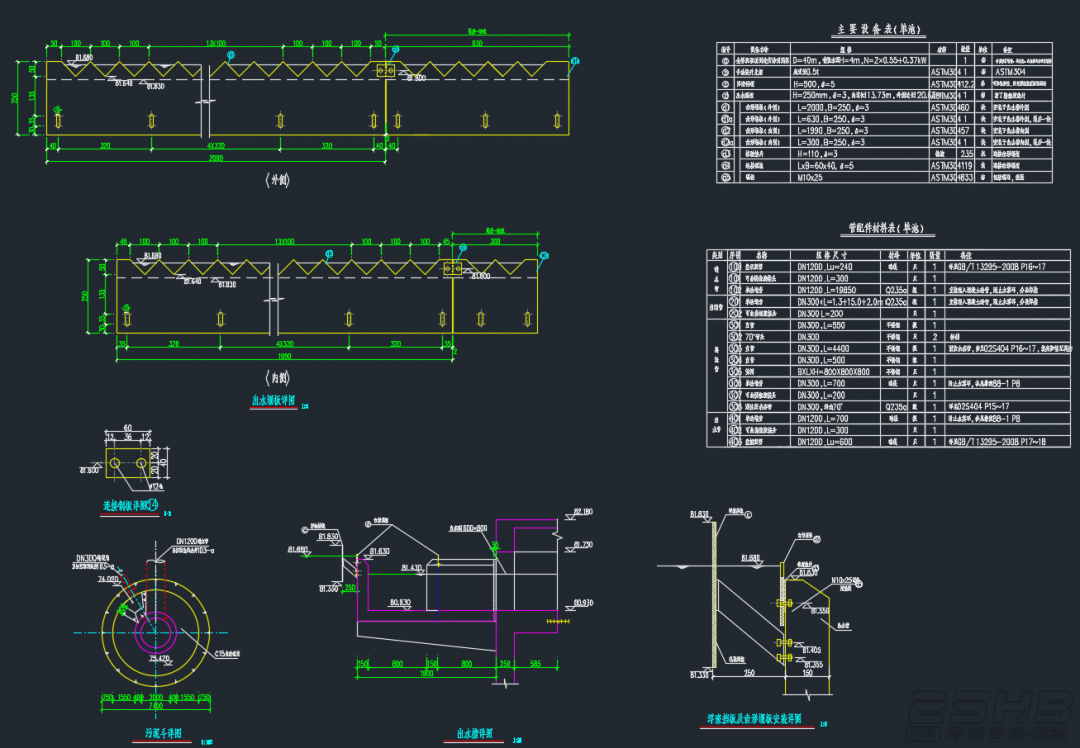
Task: Click the ASTM304 remarks cell of row 2
Action: coord(1010,72)
